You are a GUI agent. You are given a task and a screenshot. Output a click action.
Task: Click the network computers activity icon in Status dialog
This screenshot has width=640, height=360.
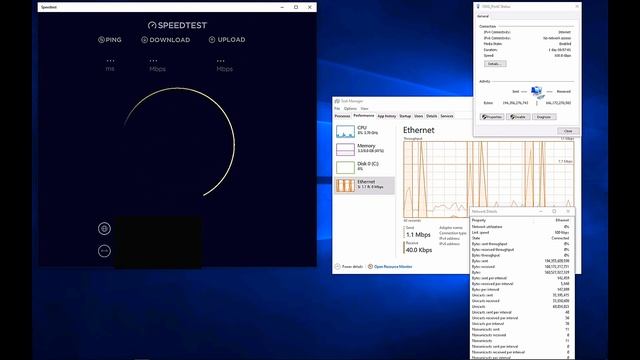(x=537, y=92)
